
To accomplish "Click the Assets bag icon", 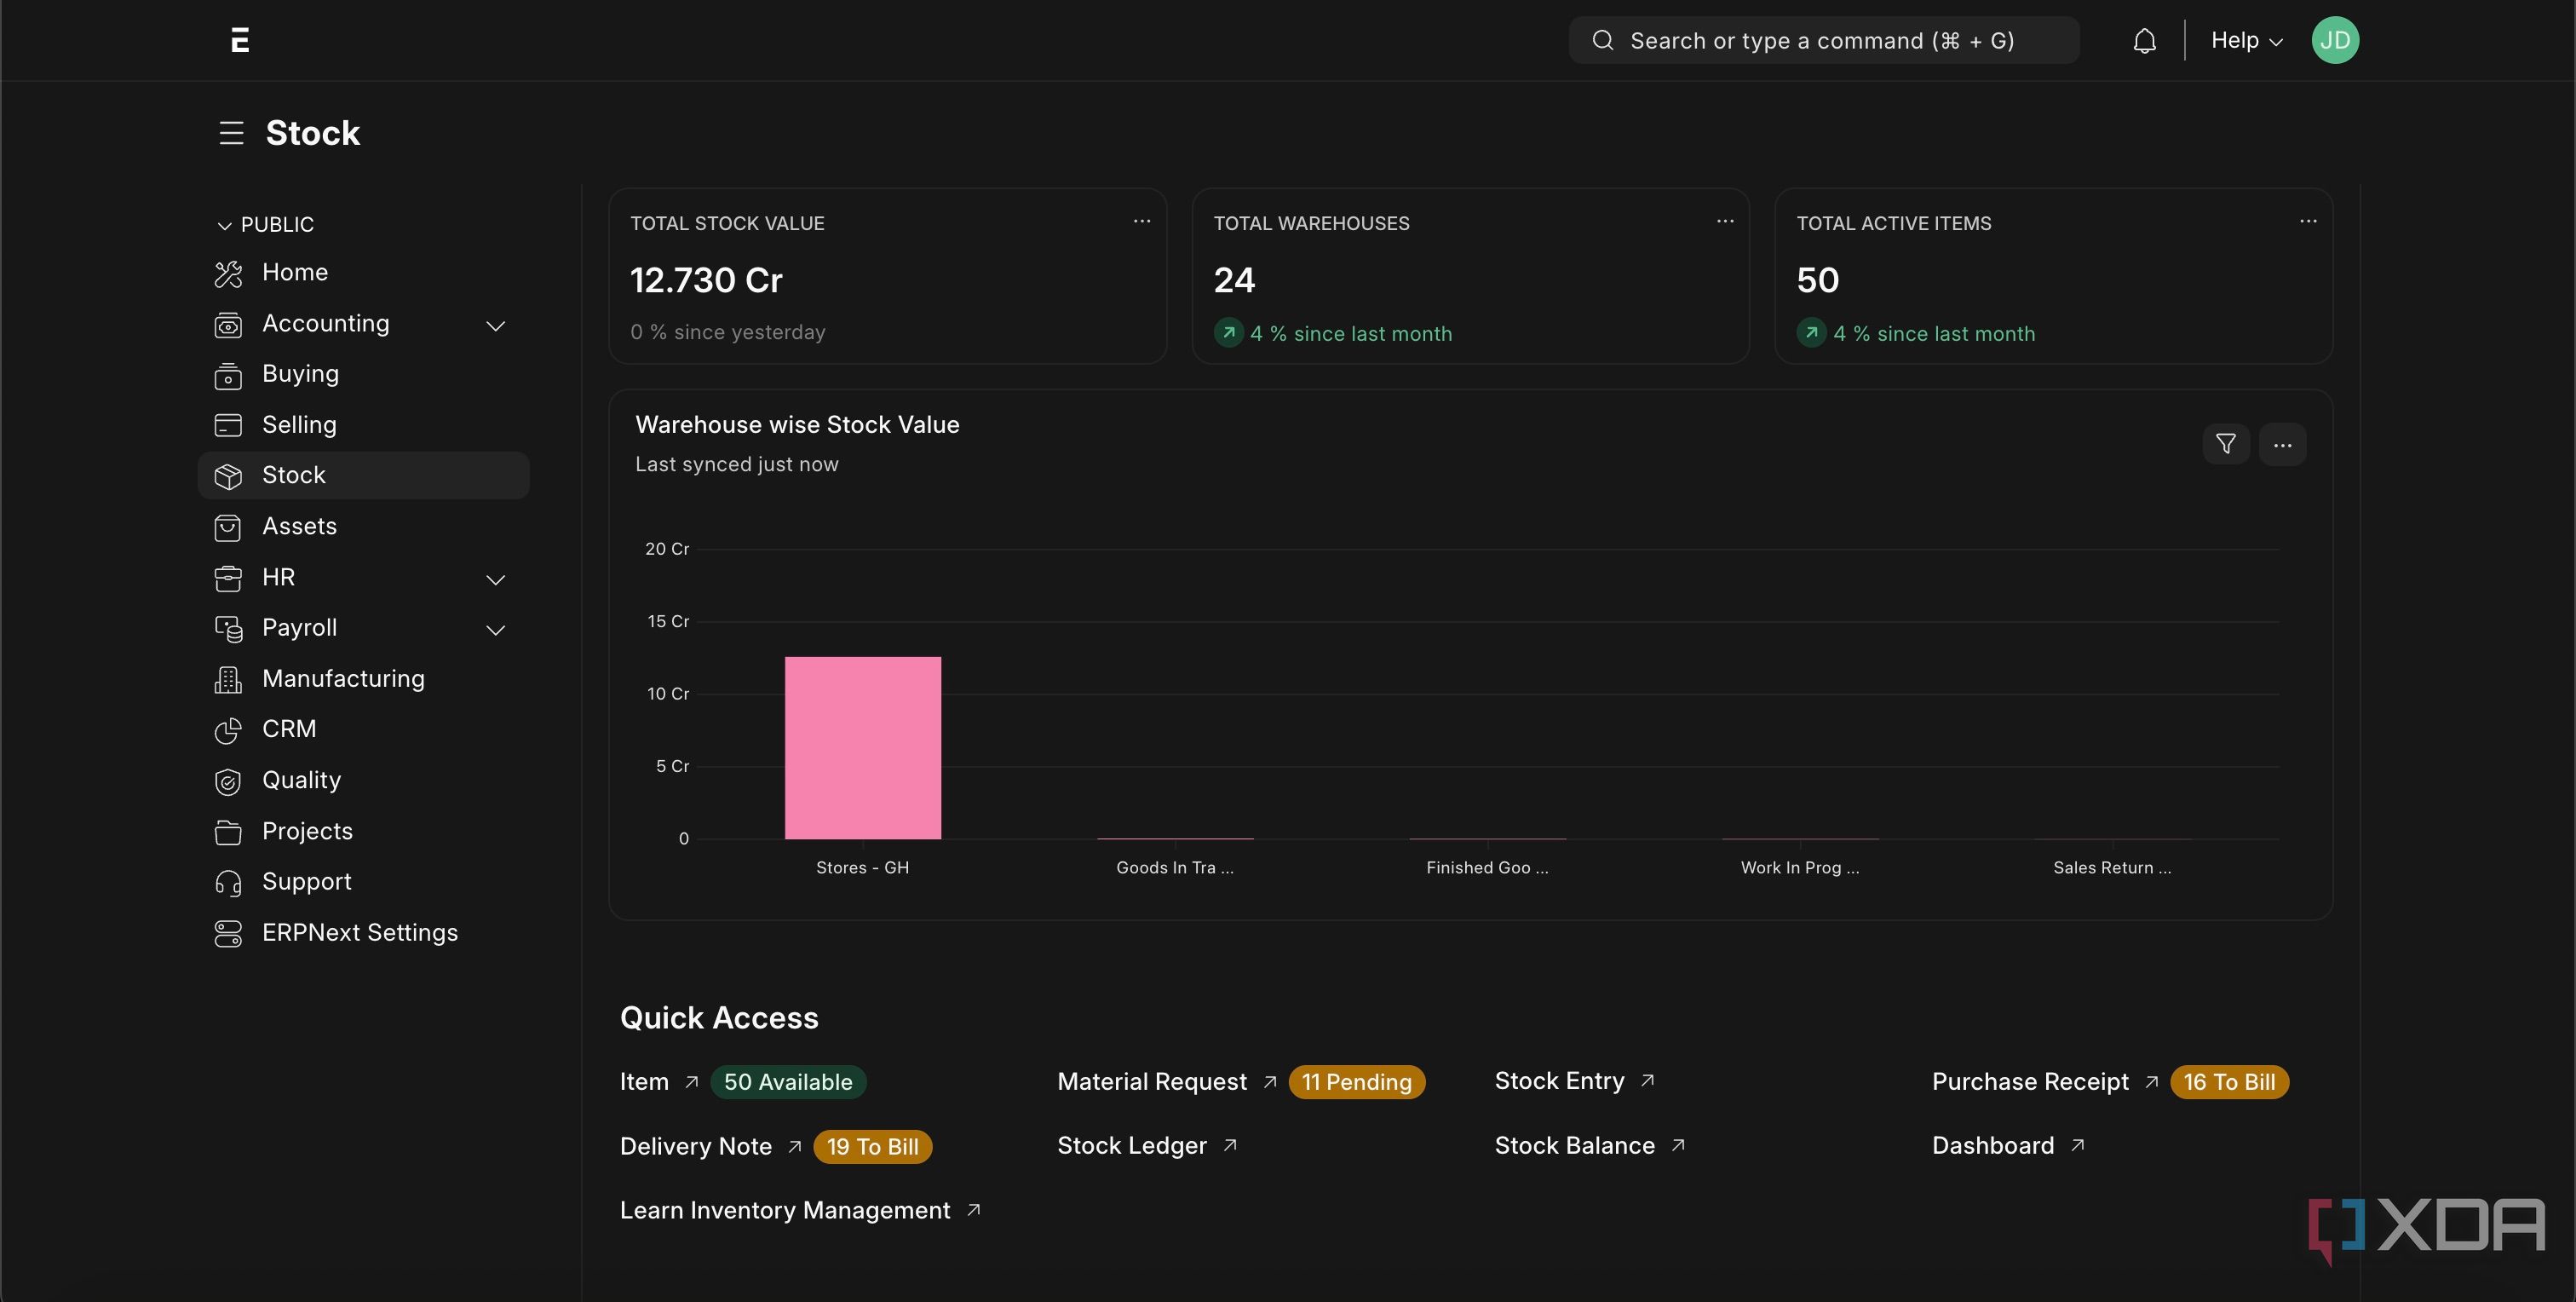I will click(x=228, y=527).
